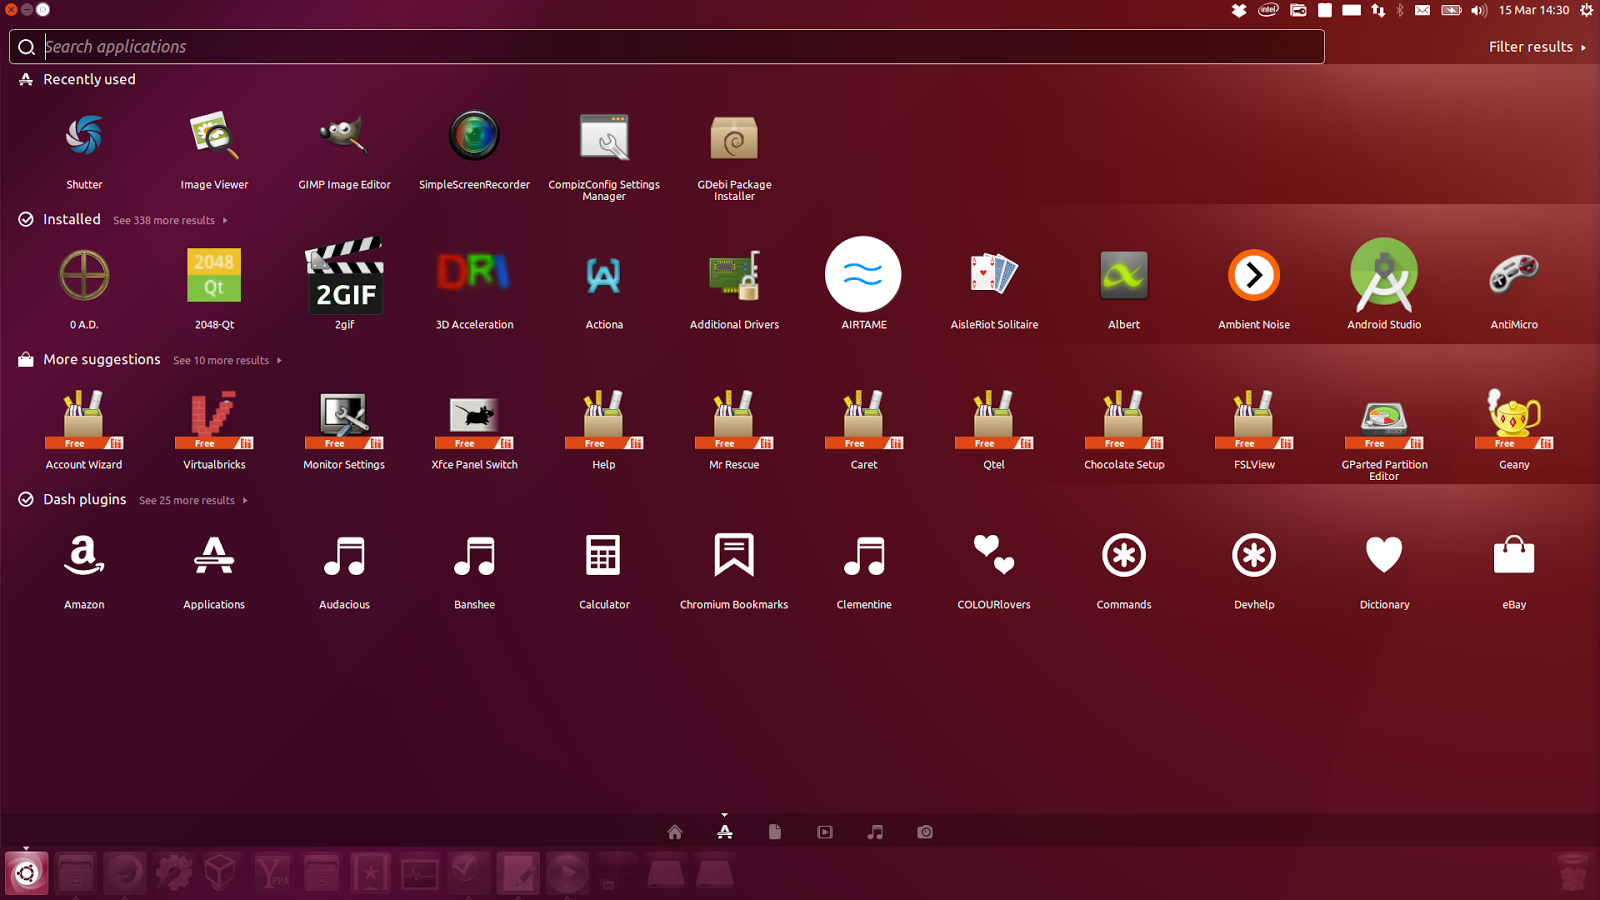Screen dimensions: 1600x900
Task: Launch the 2048-Qt game
Action: [214, 277]
